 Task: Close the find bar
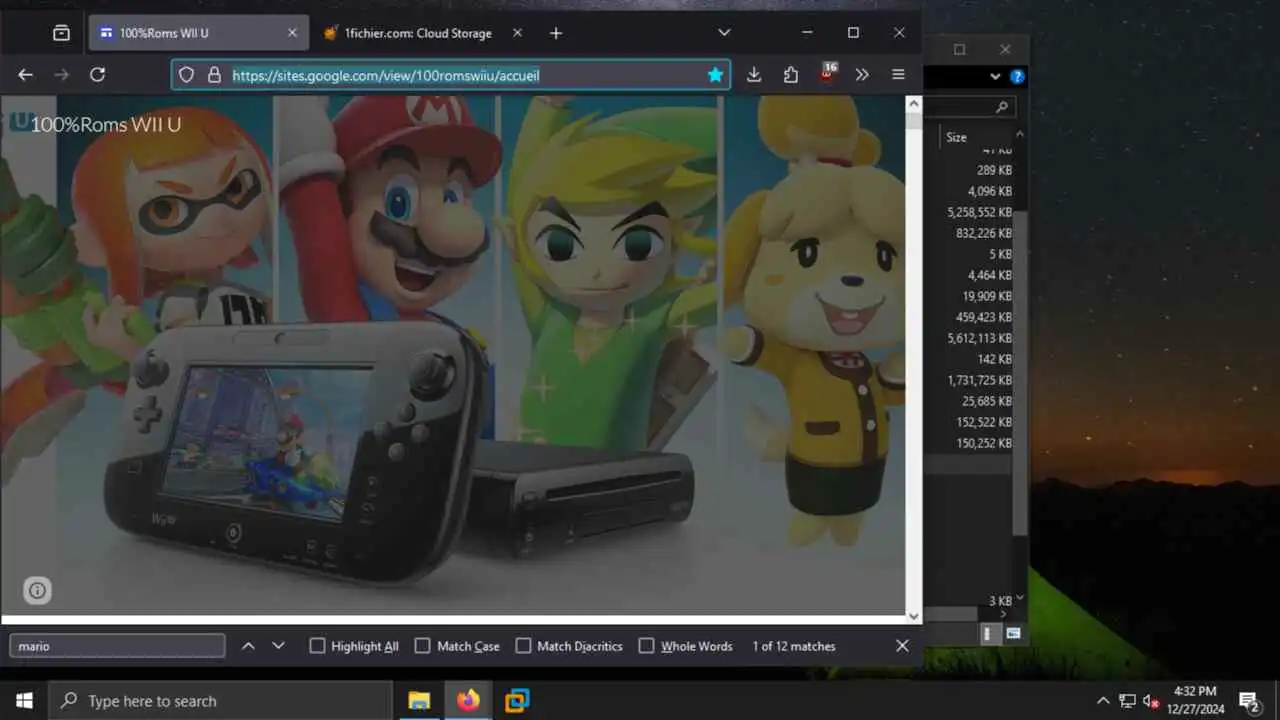point(902,646)
